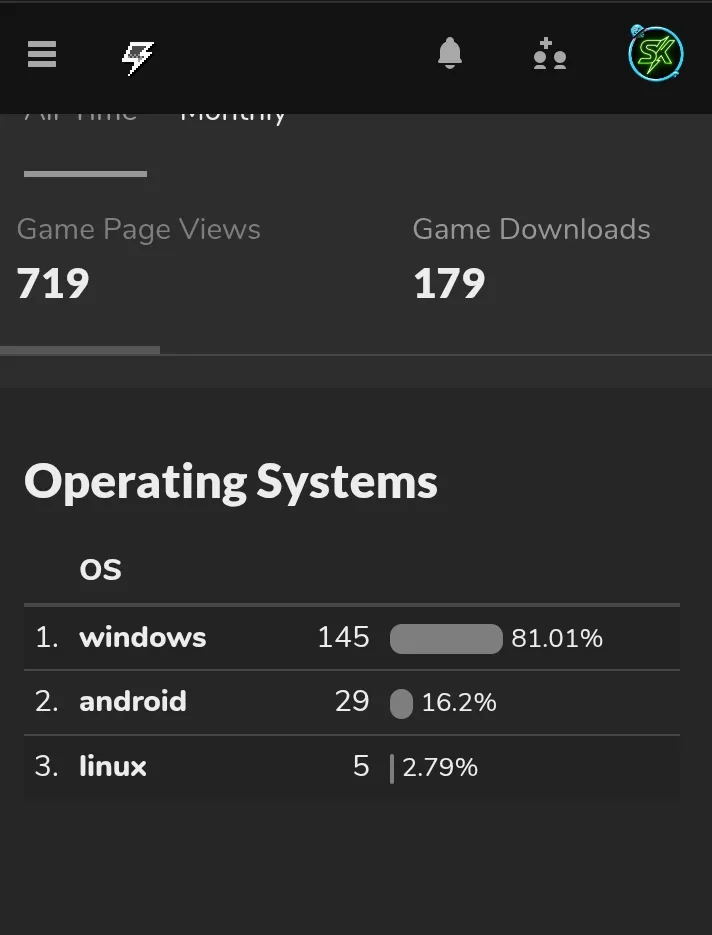Click the horizontal scrollbar under stats
This screenshot has width=712, height=935.
[80, 350]
